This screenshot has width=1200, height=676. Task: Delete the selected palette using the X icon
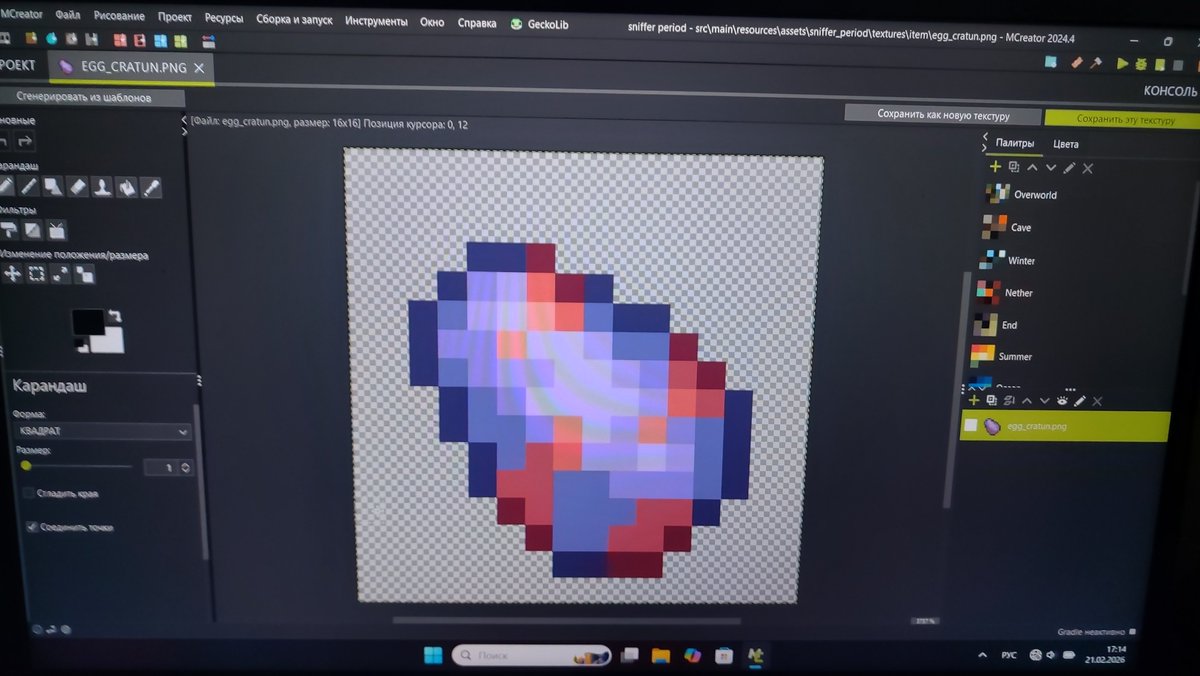(1088, 168)
